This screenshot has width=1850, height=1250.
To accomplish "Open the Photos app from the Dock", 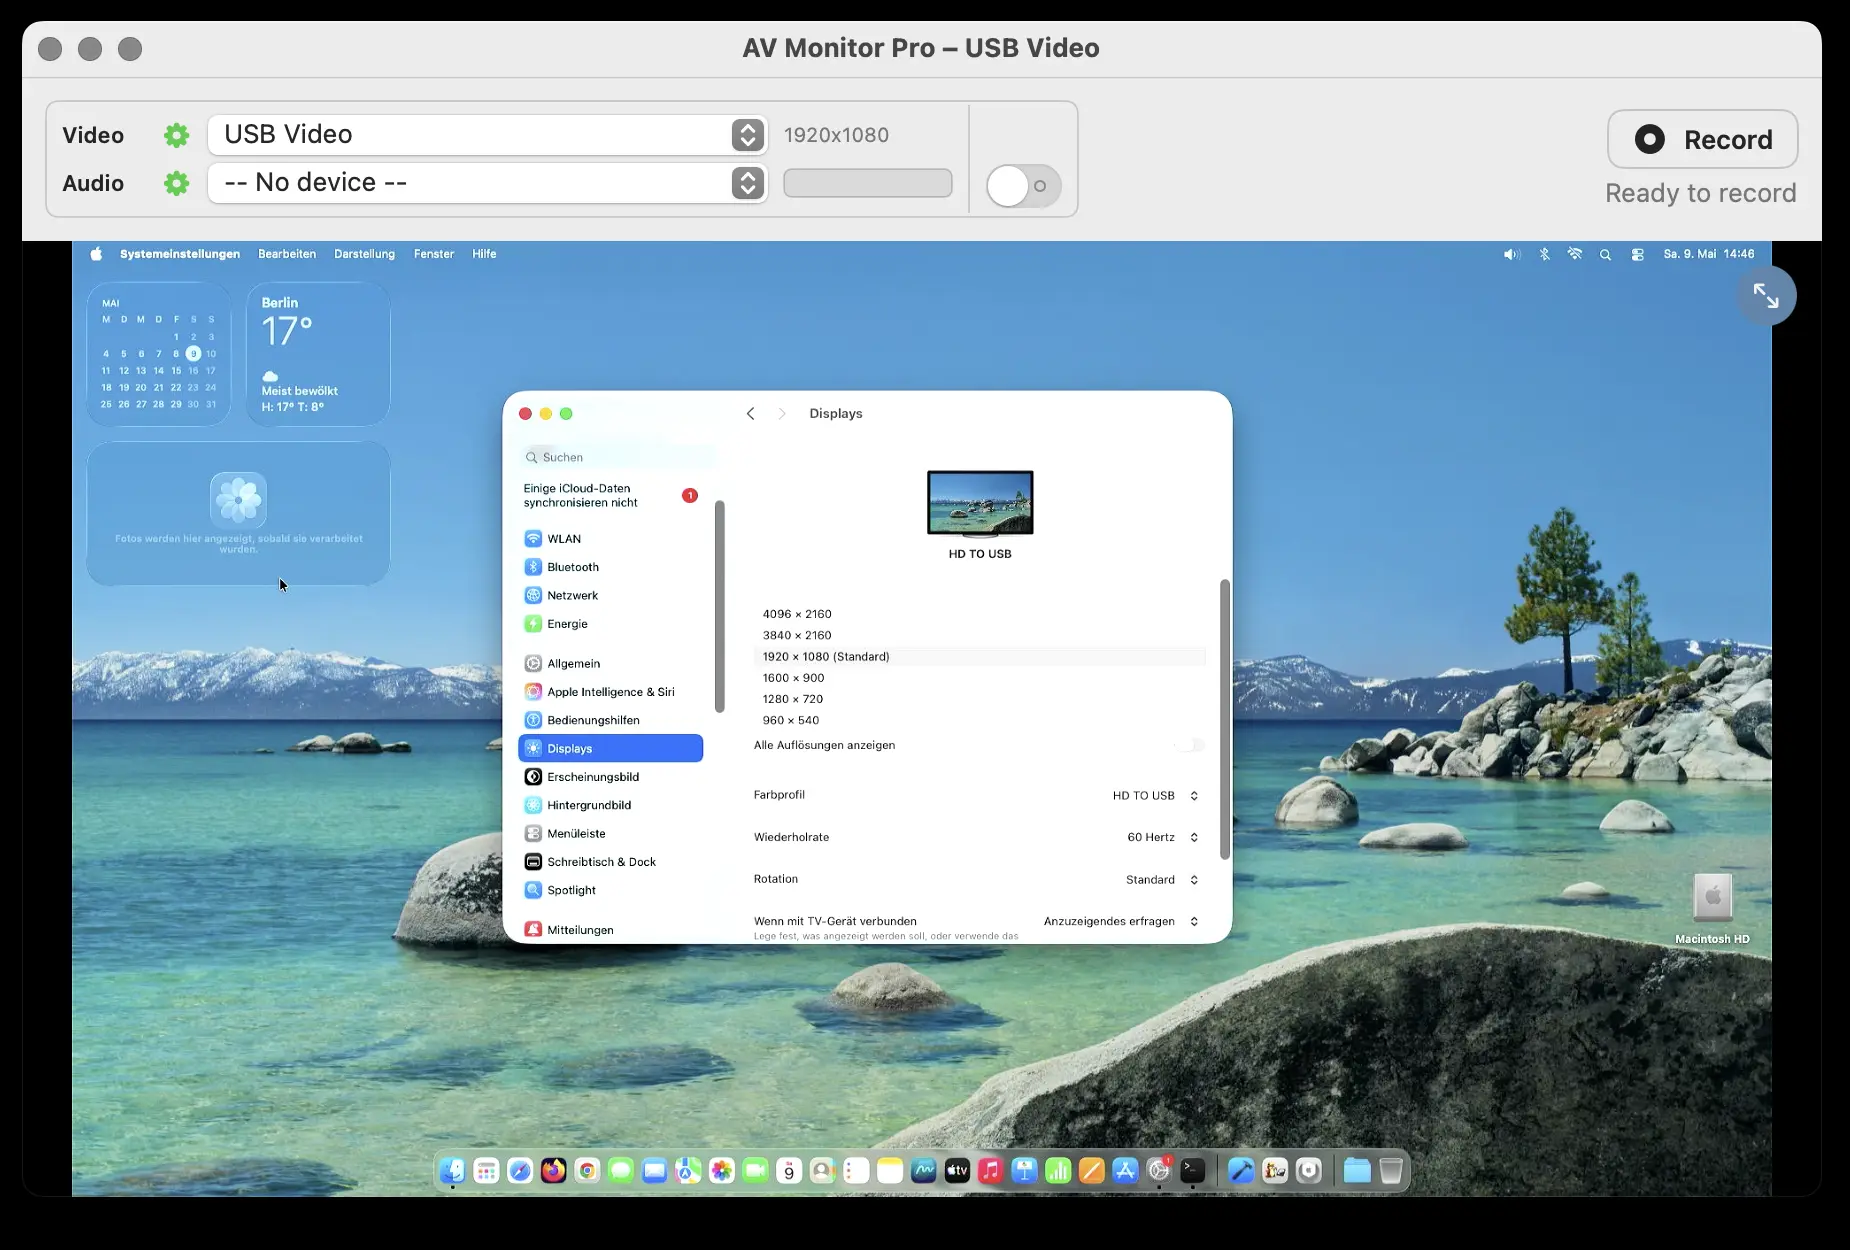I will click(x=722, y=1170).
